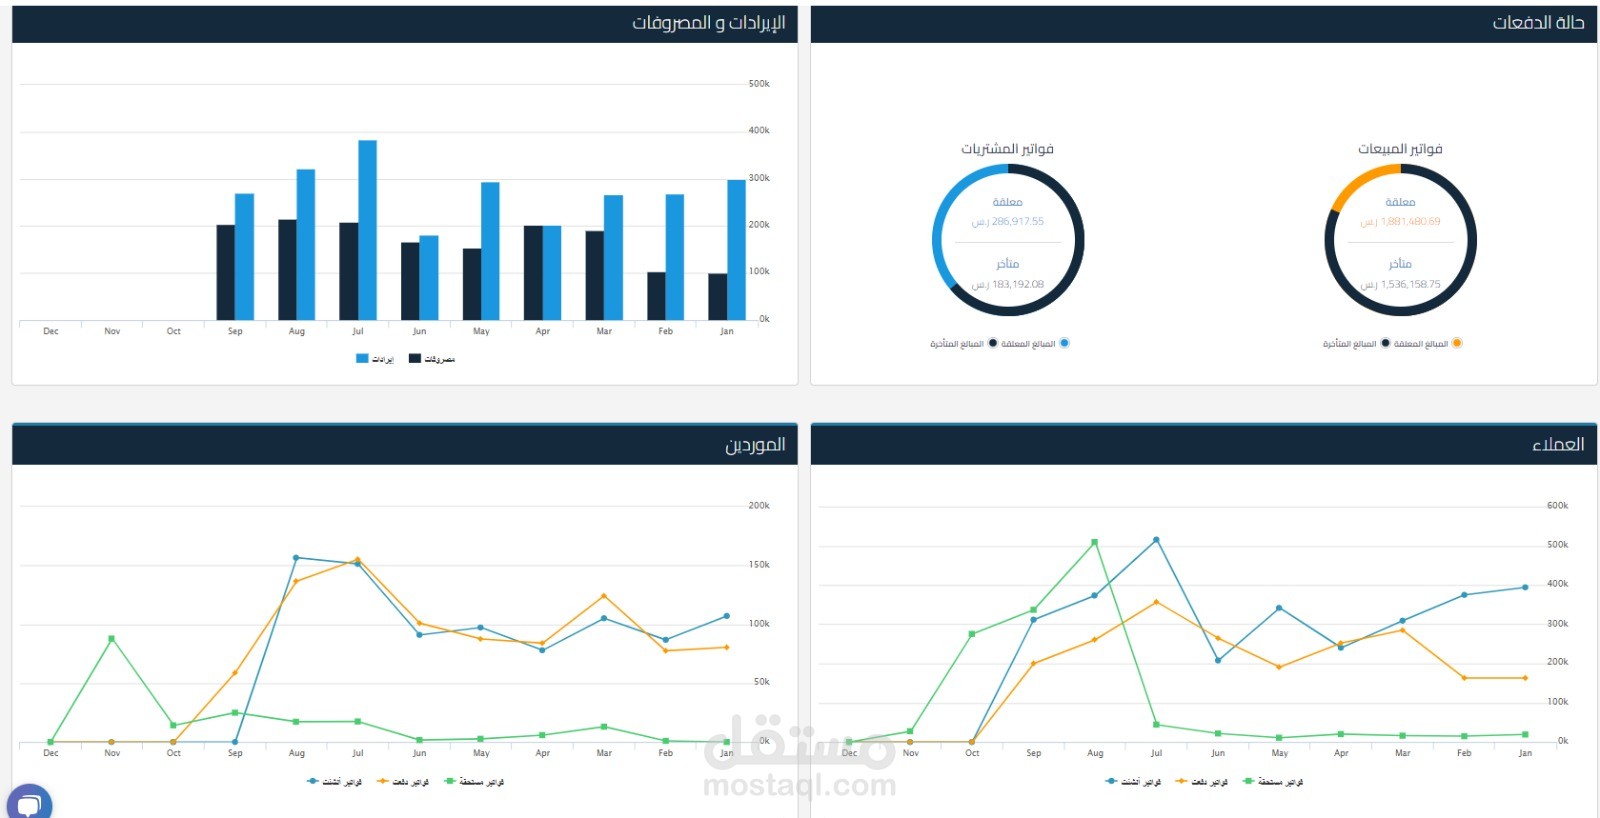
Task: Toggle المبالغ المعلقة legend under فواتير المشتريات
Action: pos(1035,343)
